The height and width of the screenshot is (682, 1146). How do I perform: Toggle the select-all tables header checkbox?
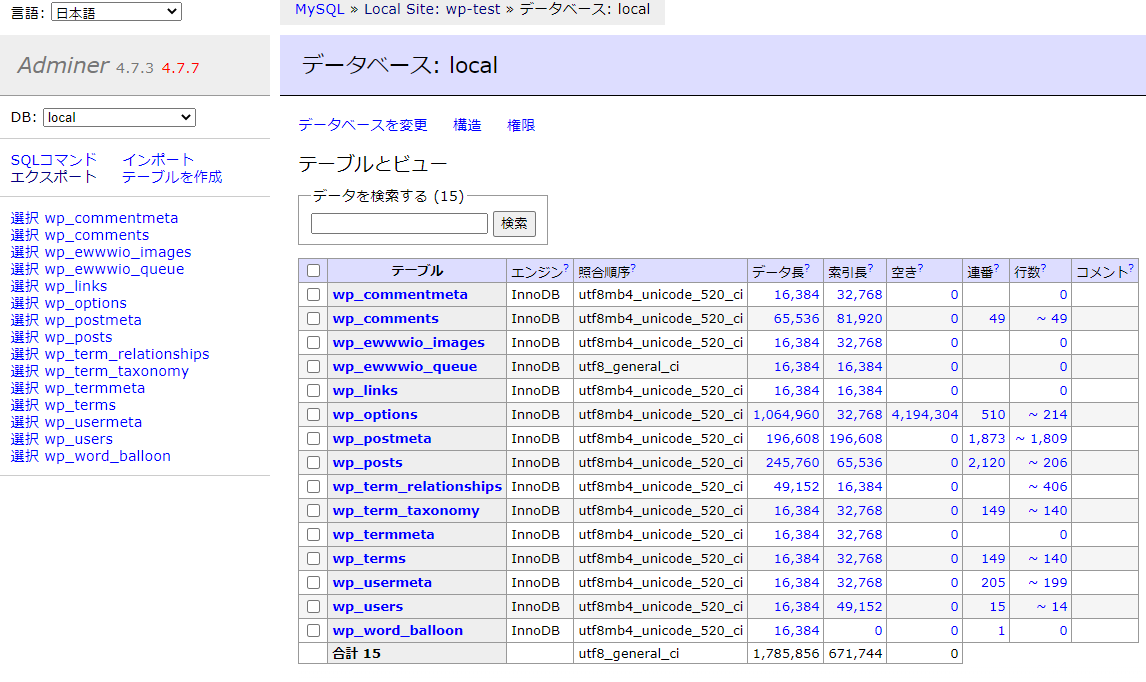click(314, 271)
